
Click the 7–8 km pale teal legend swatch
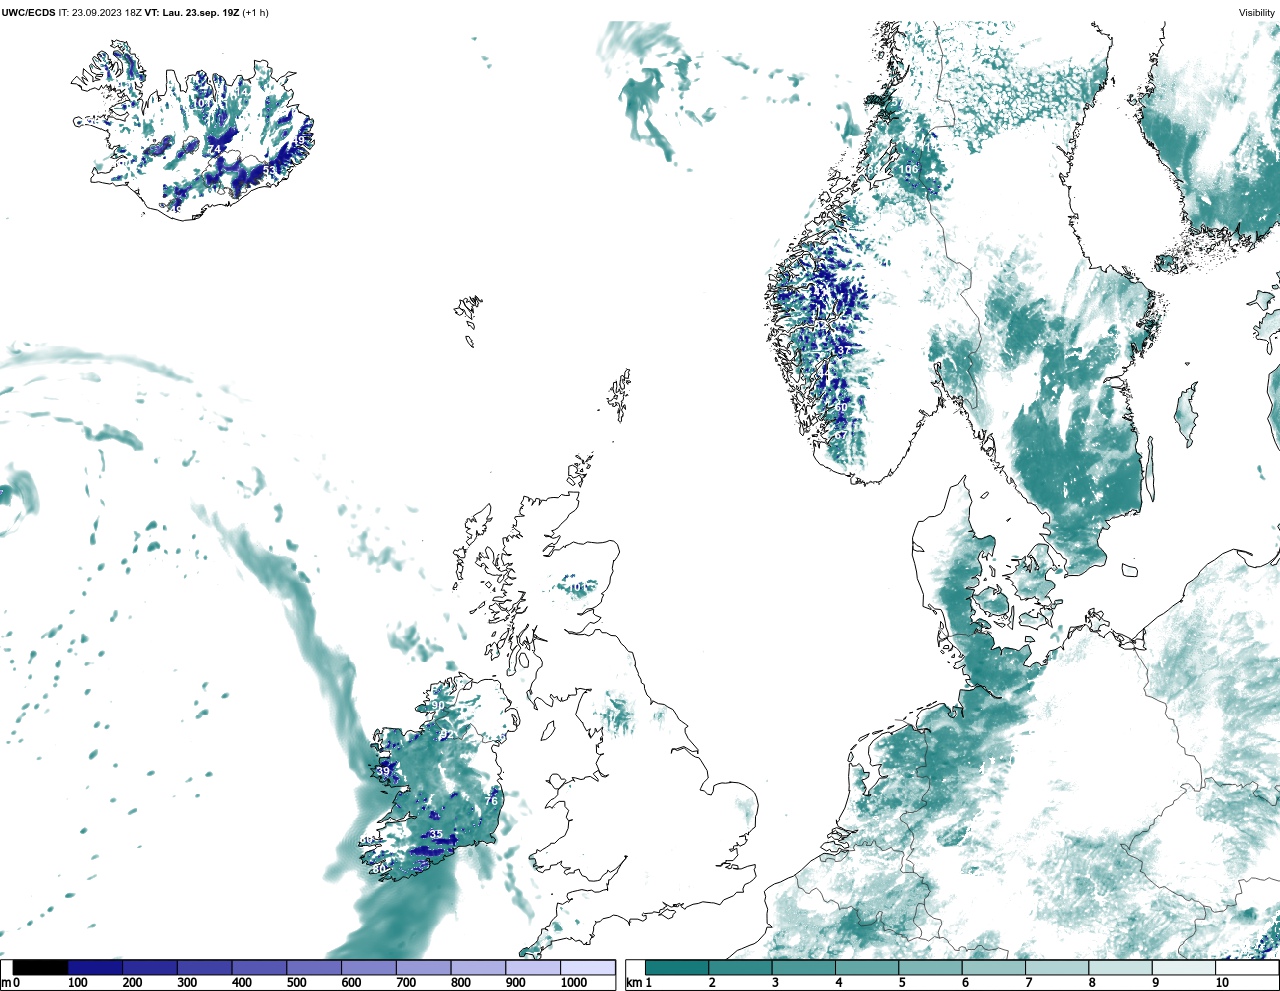click(x=1058, y=968)
